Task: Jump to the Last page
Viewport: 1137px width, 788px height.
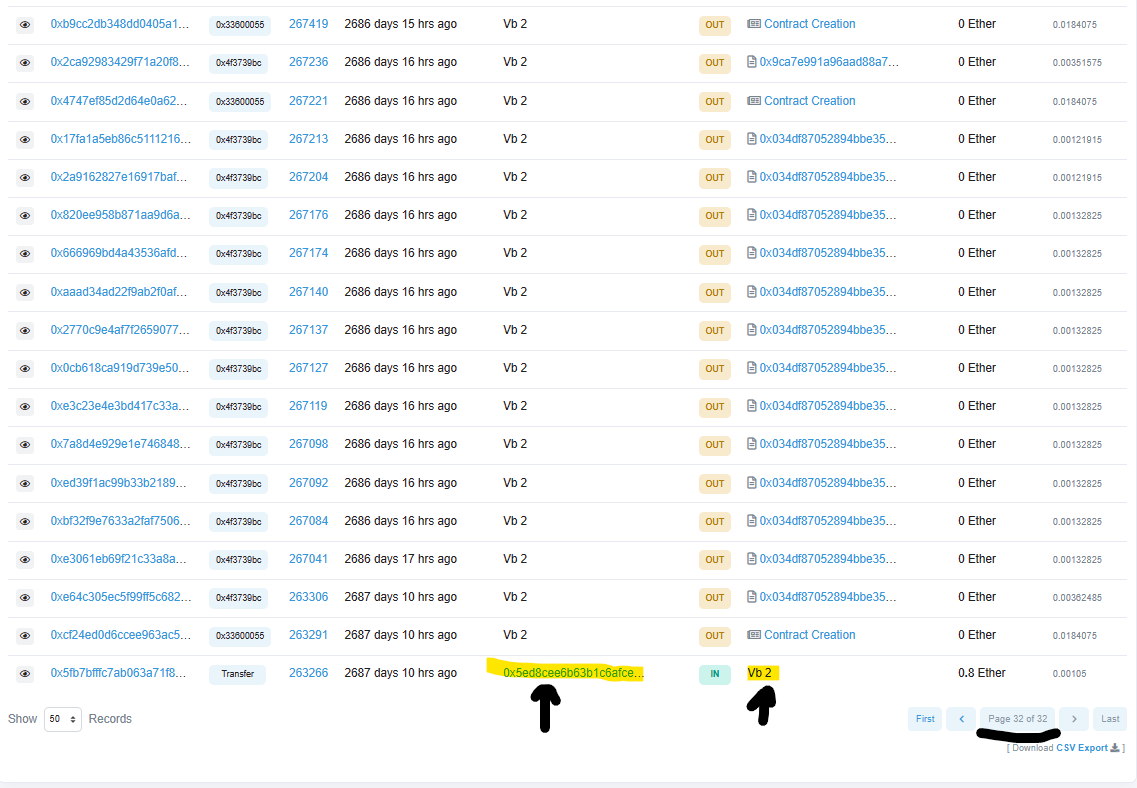Action: click(x=1110, y=719)
